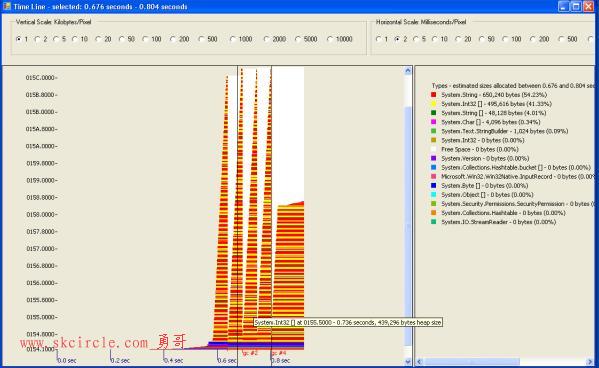Select vertical scale 100 radio button
Viewport: 599px width, 368px height.
(x=146, y=39)
